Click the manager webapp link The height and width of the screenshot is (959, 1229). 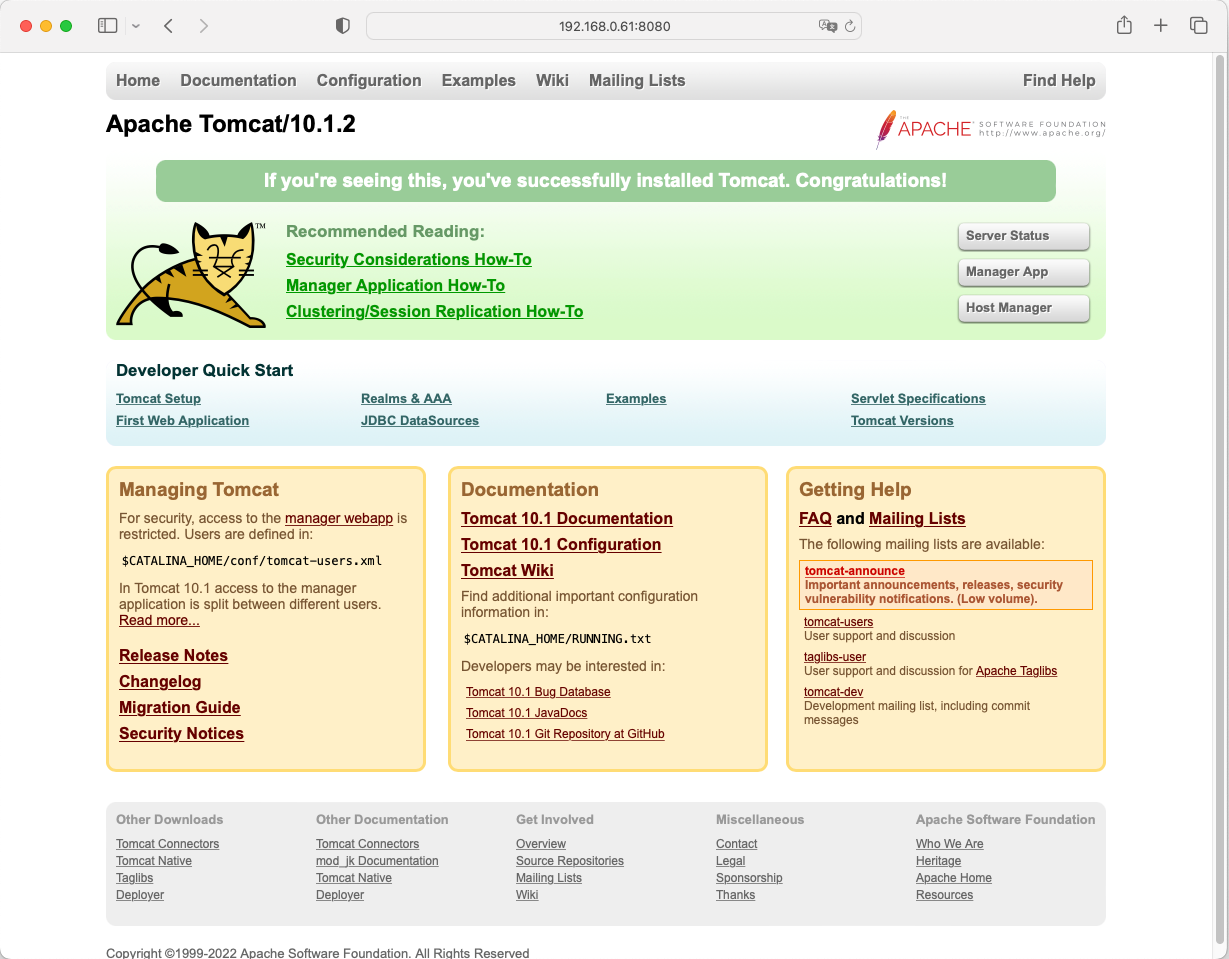(x=339, y=518)
